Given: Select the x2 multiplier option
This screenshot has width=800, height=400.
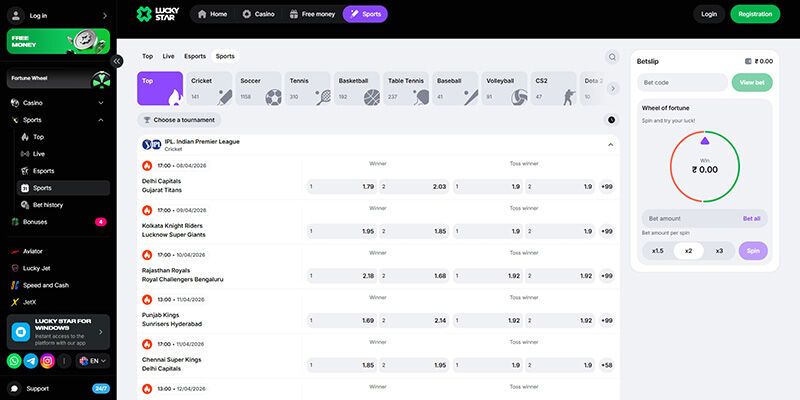Looking at the screenshot, I should pos(688,251).
